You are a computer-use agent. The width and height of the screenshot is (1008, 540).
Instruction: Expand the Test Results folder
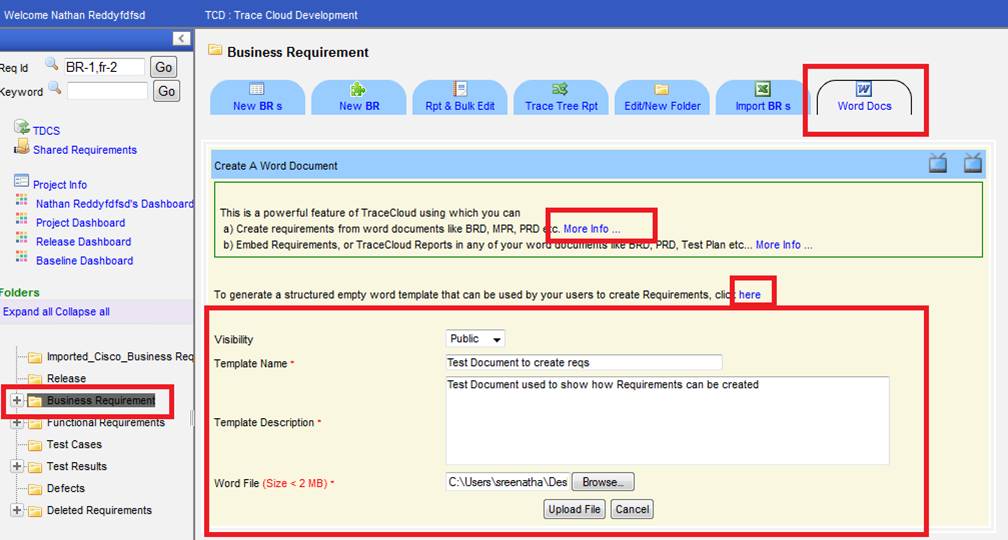16,466
